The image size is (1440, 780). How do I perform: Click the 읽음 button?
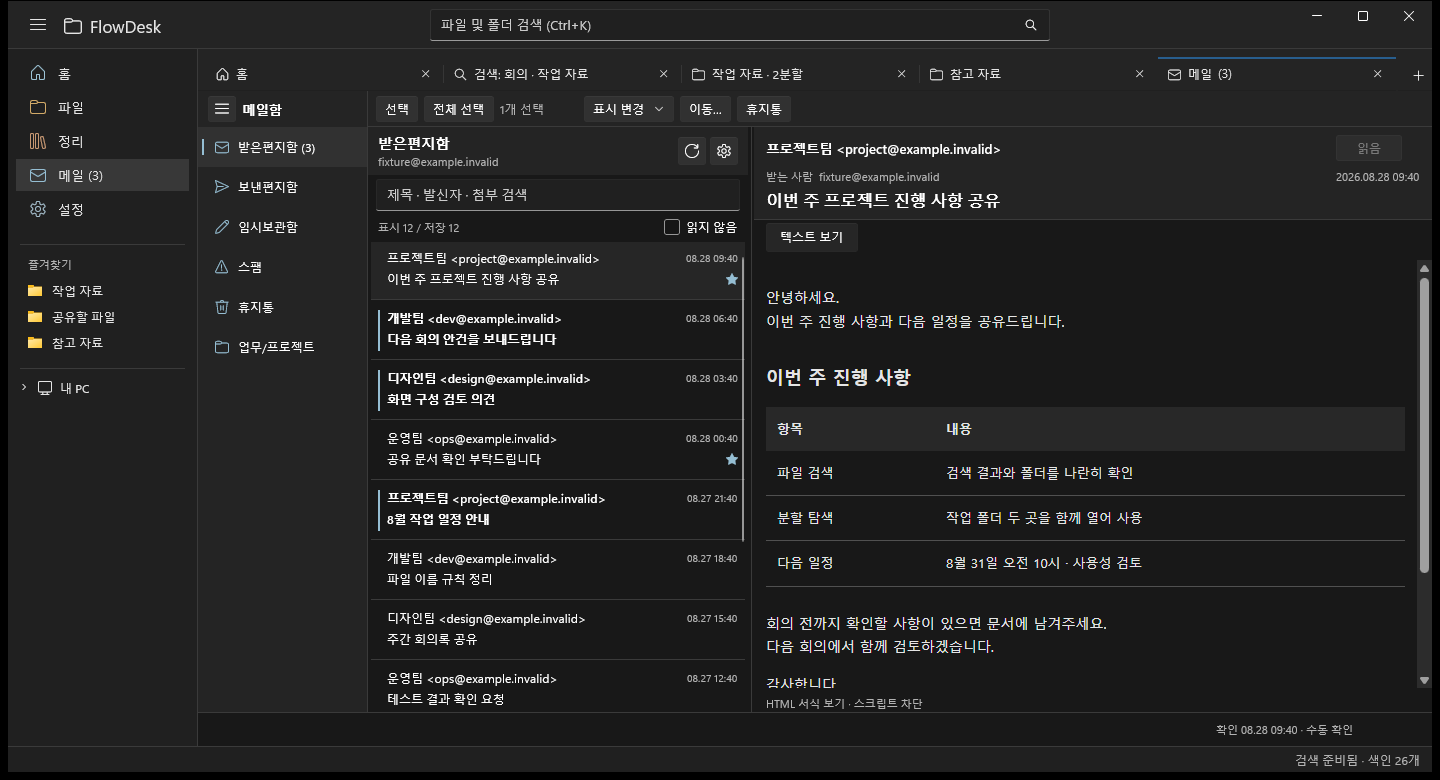pyautogui.click(x=1369, y=148)
